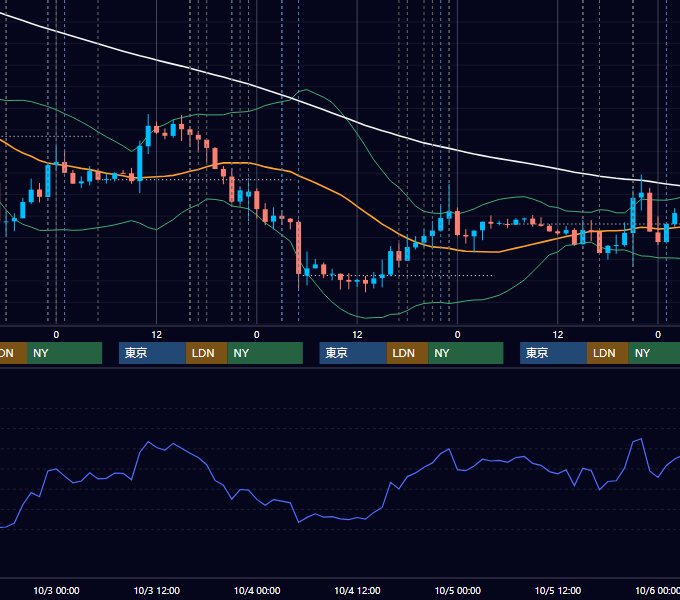Click the 10/4 00:00 time axis label
Screen dimensions: 680x600
[x=257, y=590]
